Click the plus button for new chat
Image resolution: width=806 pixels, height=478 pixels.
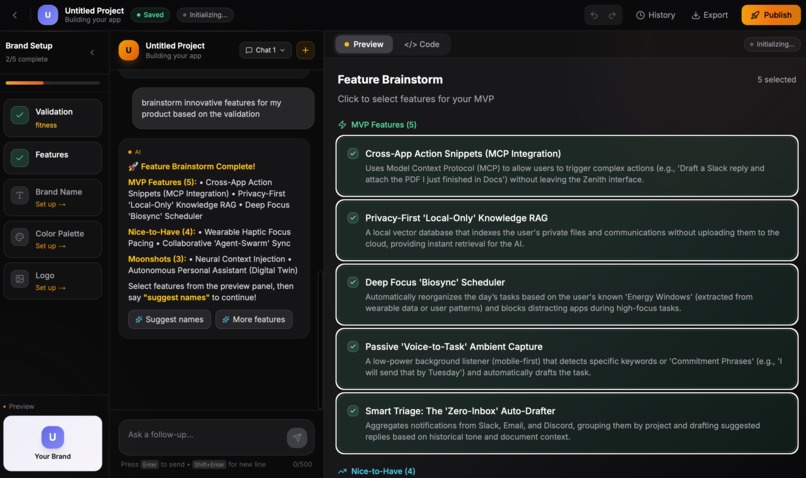click(x=305, y=50)
